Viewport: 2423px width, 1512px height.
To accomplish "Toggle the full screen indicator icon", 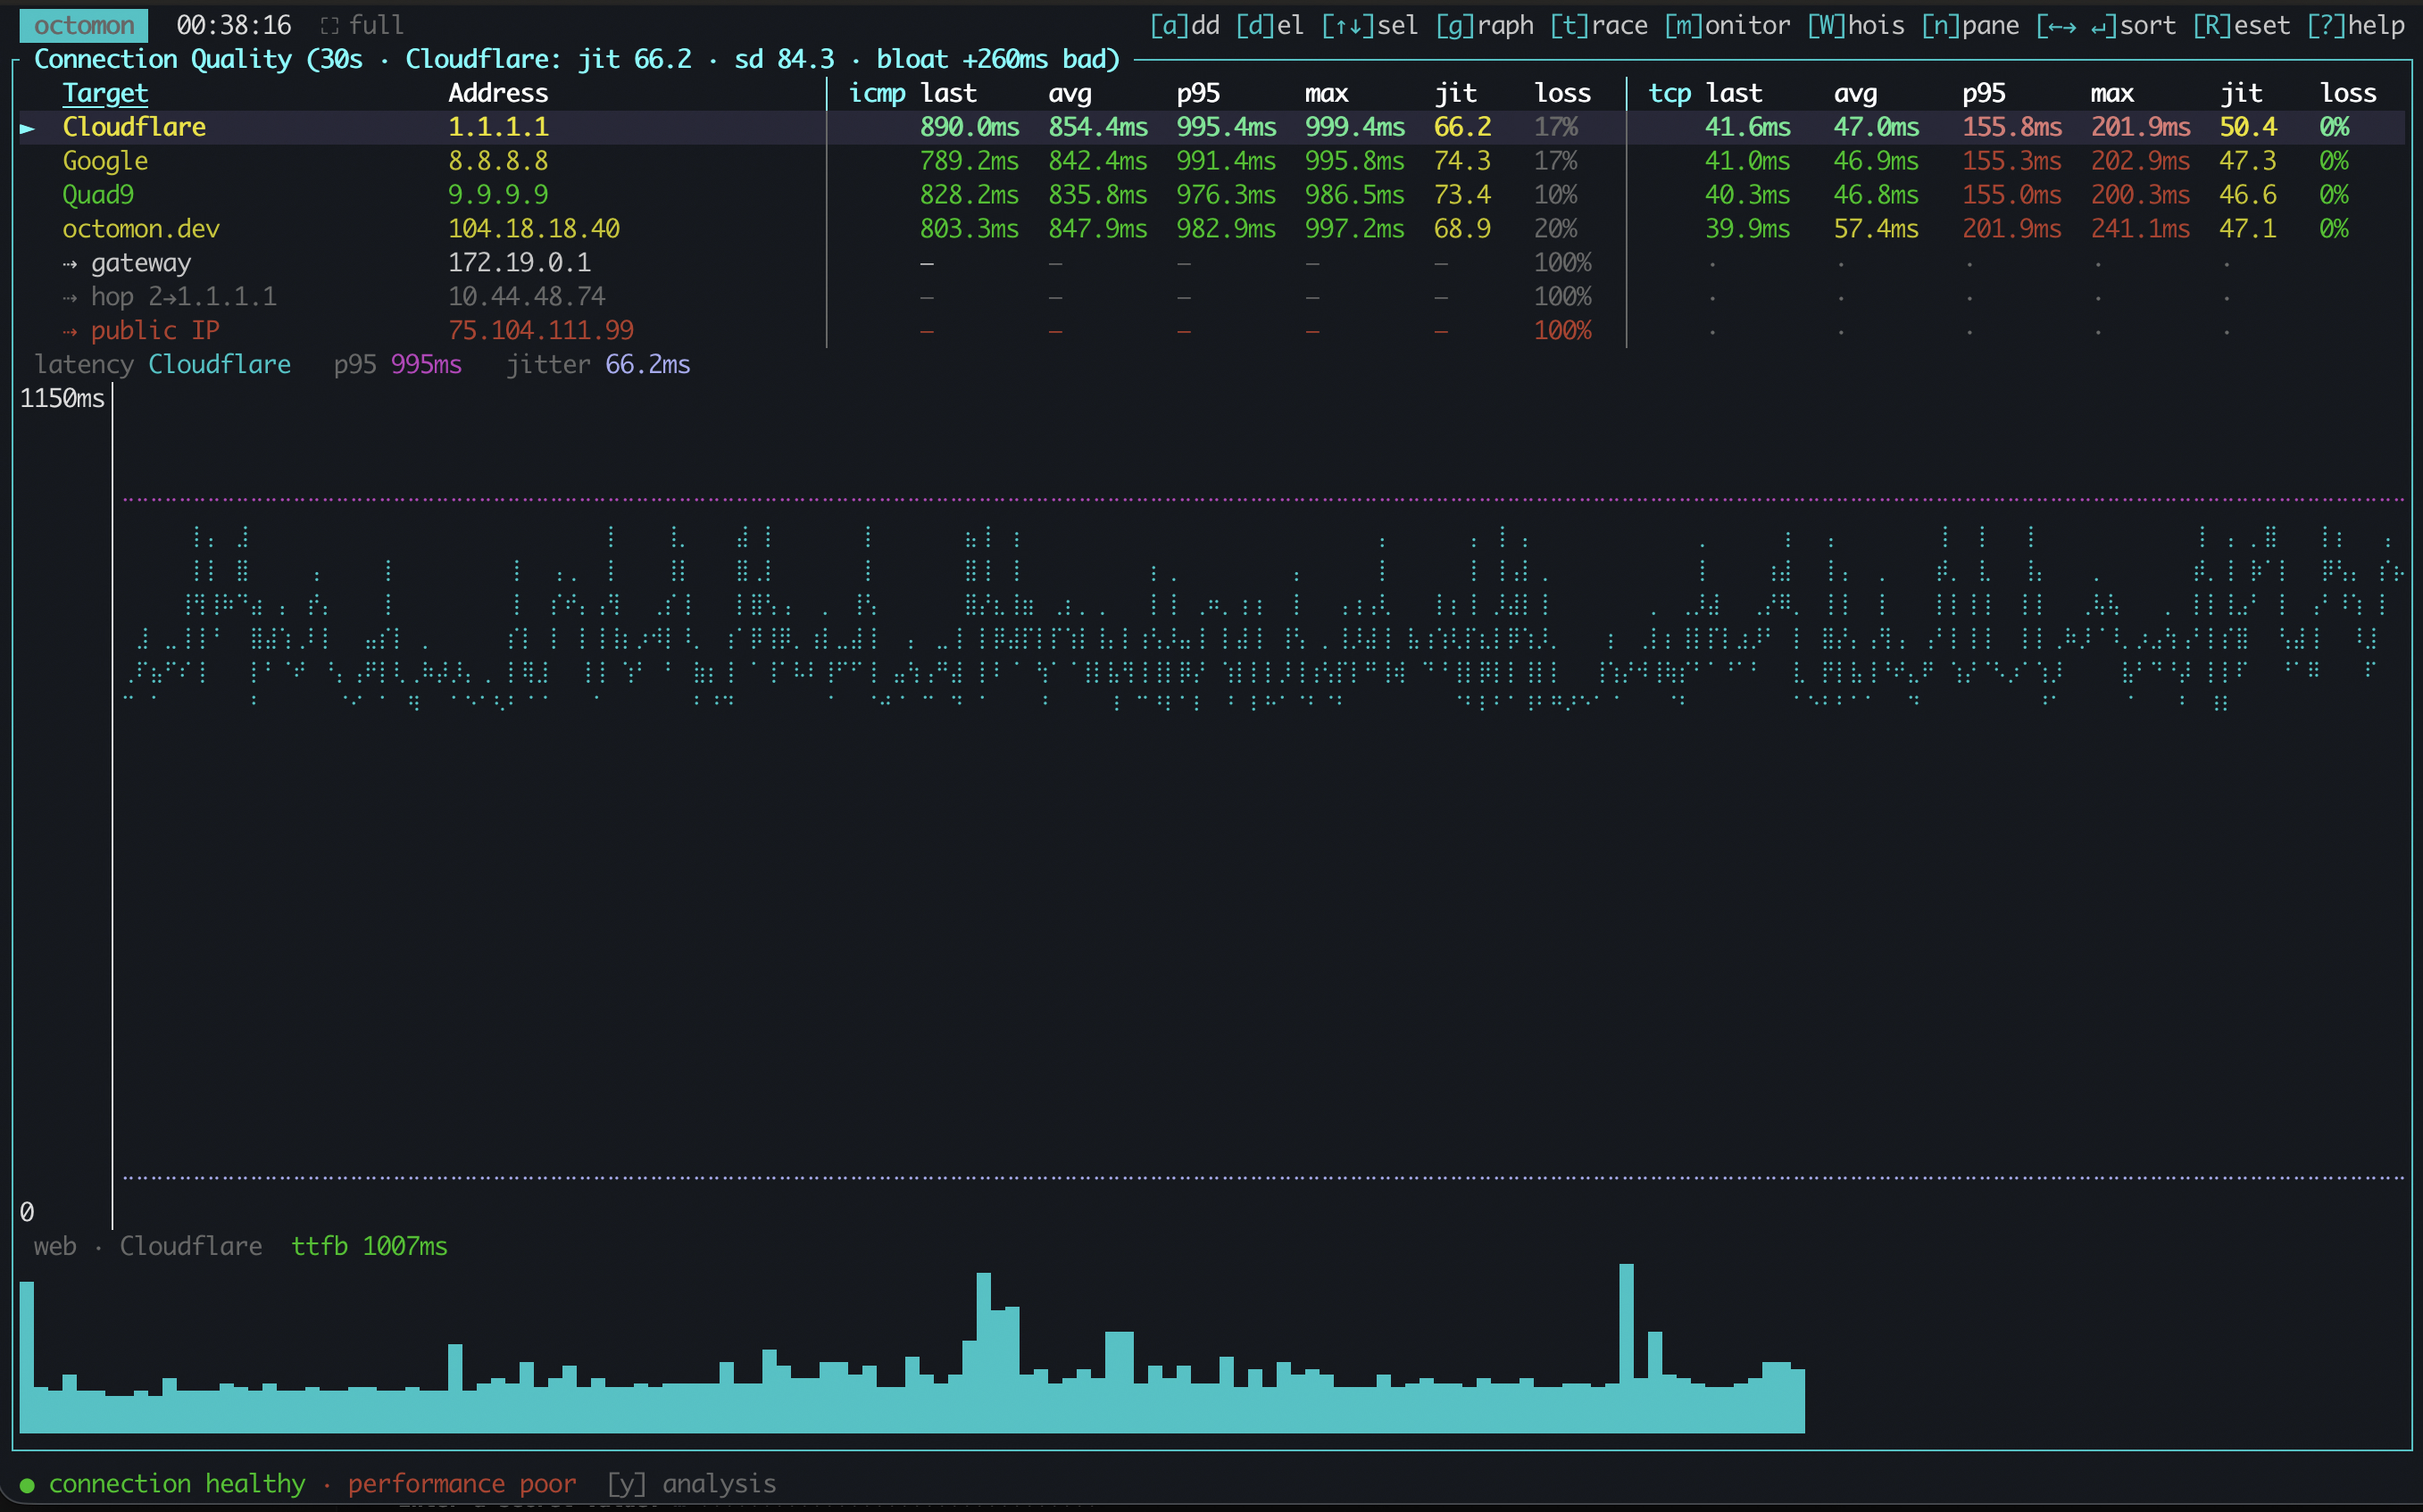I will click(329, 26).
